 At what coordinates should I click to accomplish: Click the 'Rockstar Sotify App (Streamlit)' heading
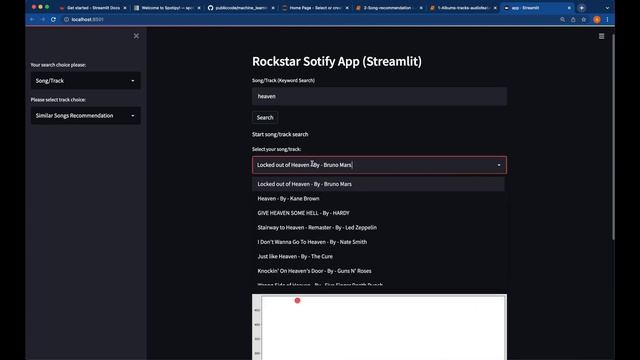[x=337, y=61]
